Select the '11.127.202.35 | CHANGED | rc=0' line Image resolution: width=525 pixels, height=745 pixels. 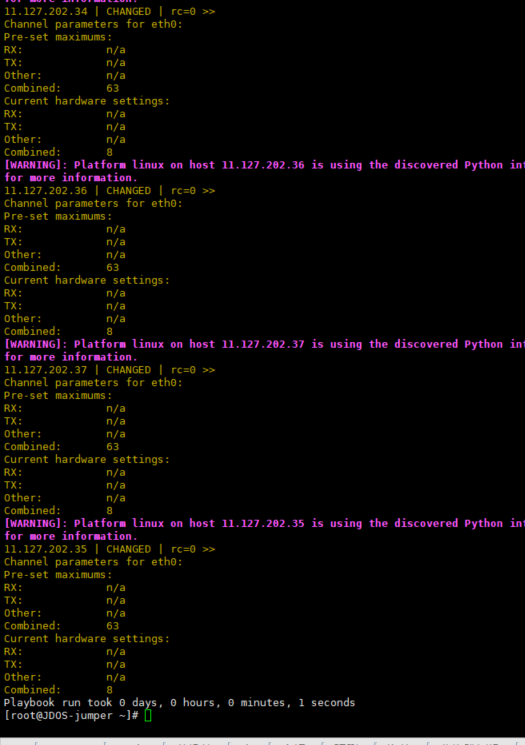click(x=109, y=549)
